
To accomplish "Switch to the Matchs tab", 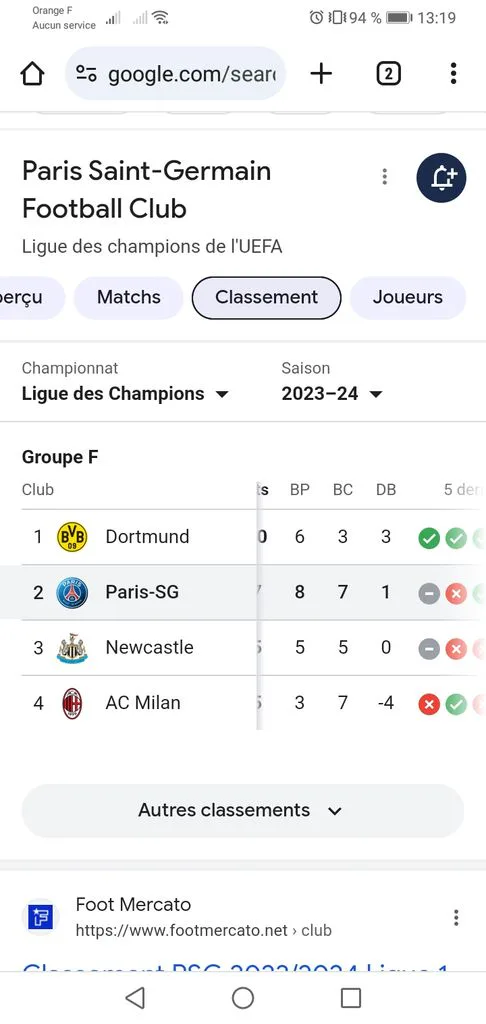I will [129, 297].
